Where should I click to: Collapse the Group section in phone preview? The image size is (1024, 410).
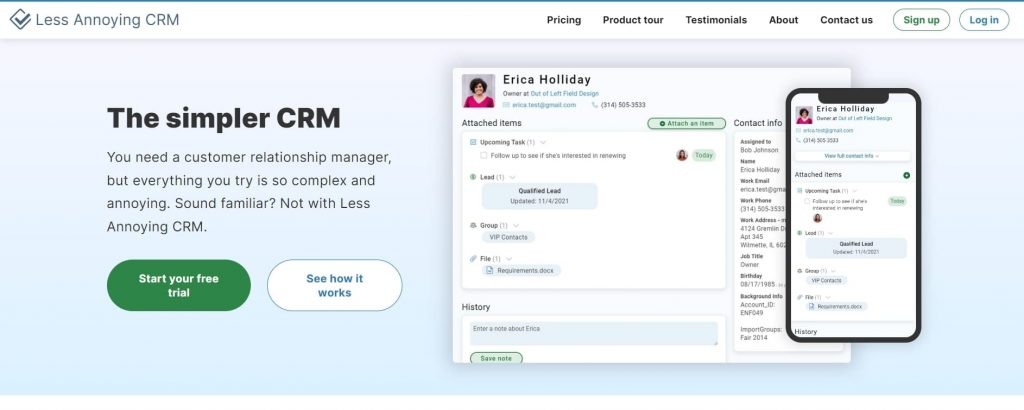[x=833, y=270]
